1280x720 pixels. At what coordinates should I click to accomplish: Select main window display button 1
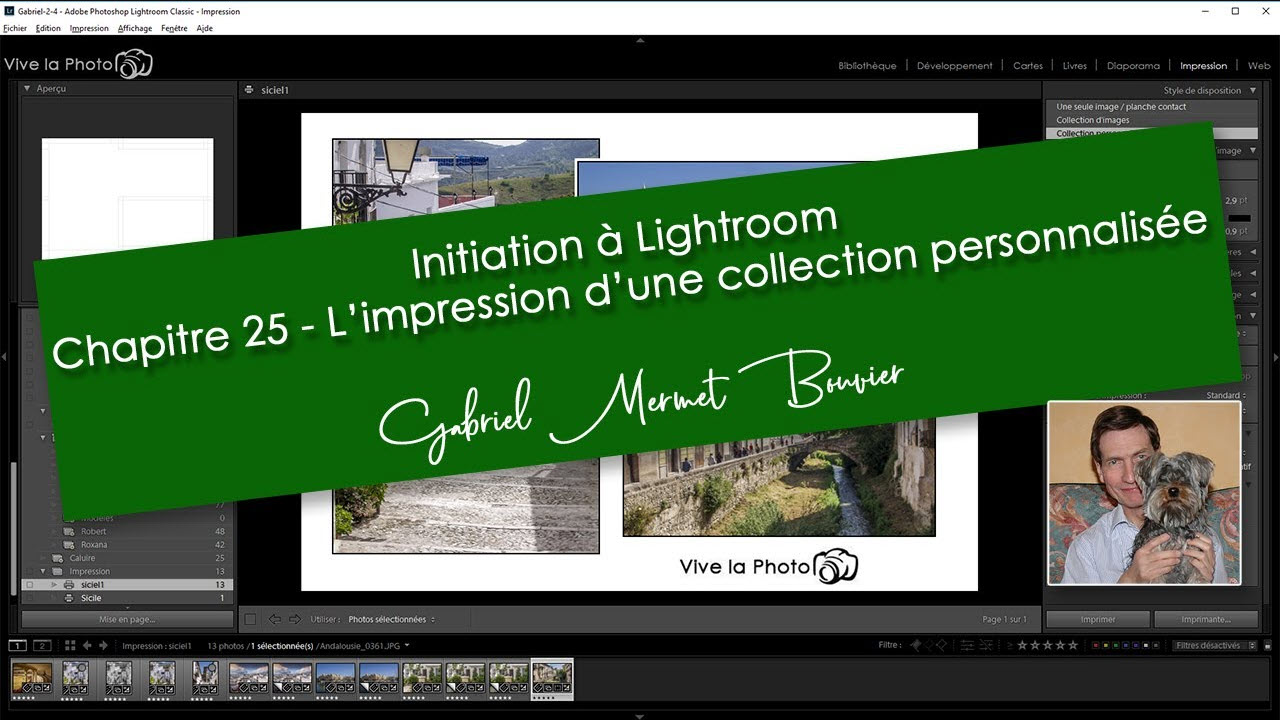(x=17, y=646)
